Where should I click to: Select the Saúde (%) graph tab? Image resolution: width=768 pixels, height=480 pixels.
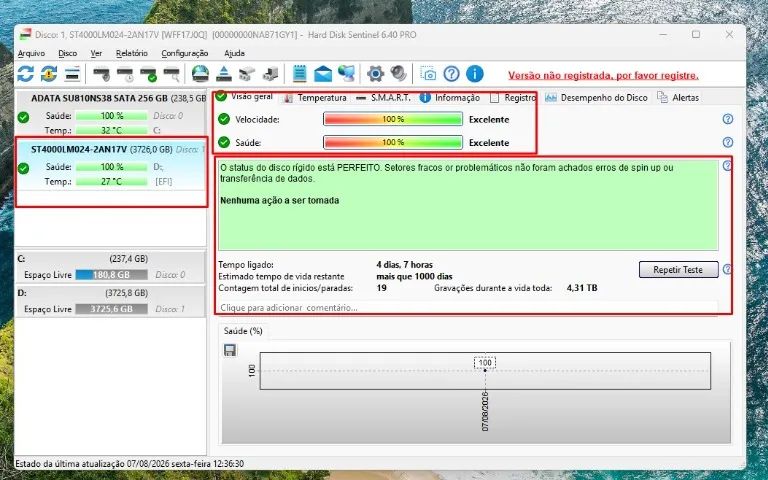tap(243, 331)
